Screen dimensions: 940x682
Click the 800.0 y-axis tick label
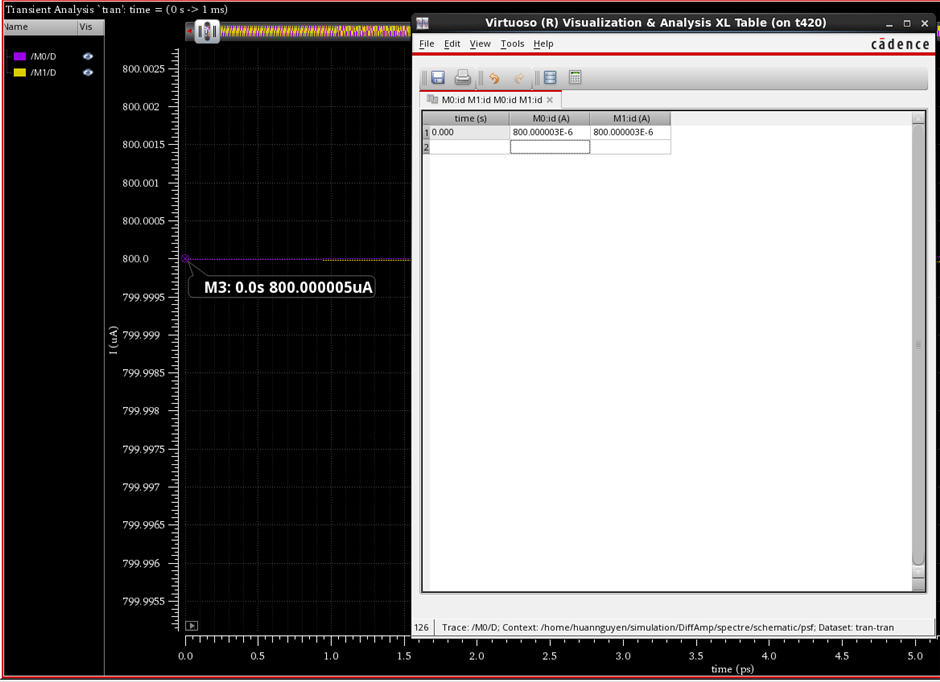tap(135, 259)
